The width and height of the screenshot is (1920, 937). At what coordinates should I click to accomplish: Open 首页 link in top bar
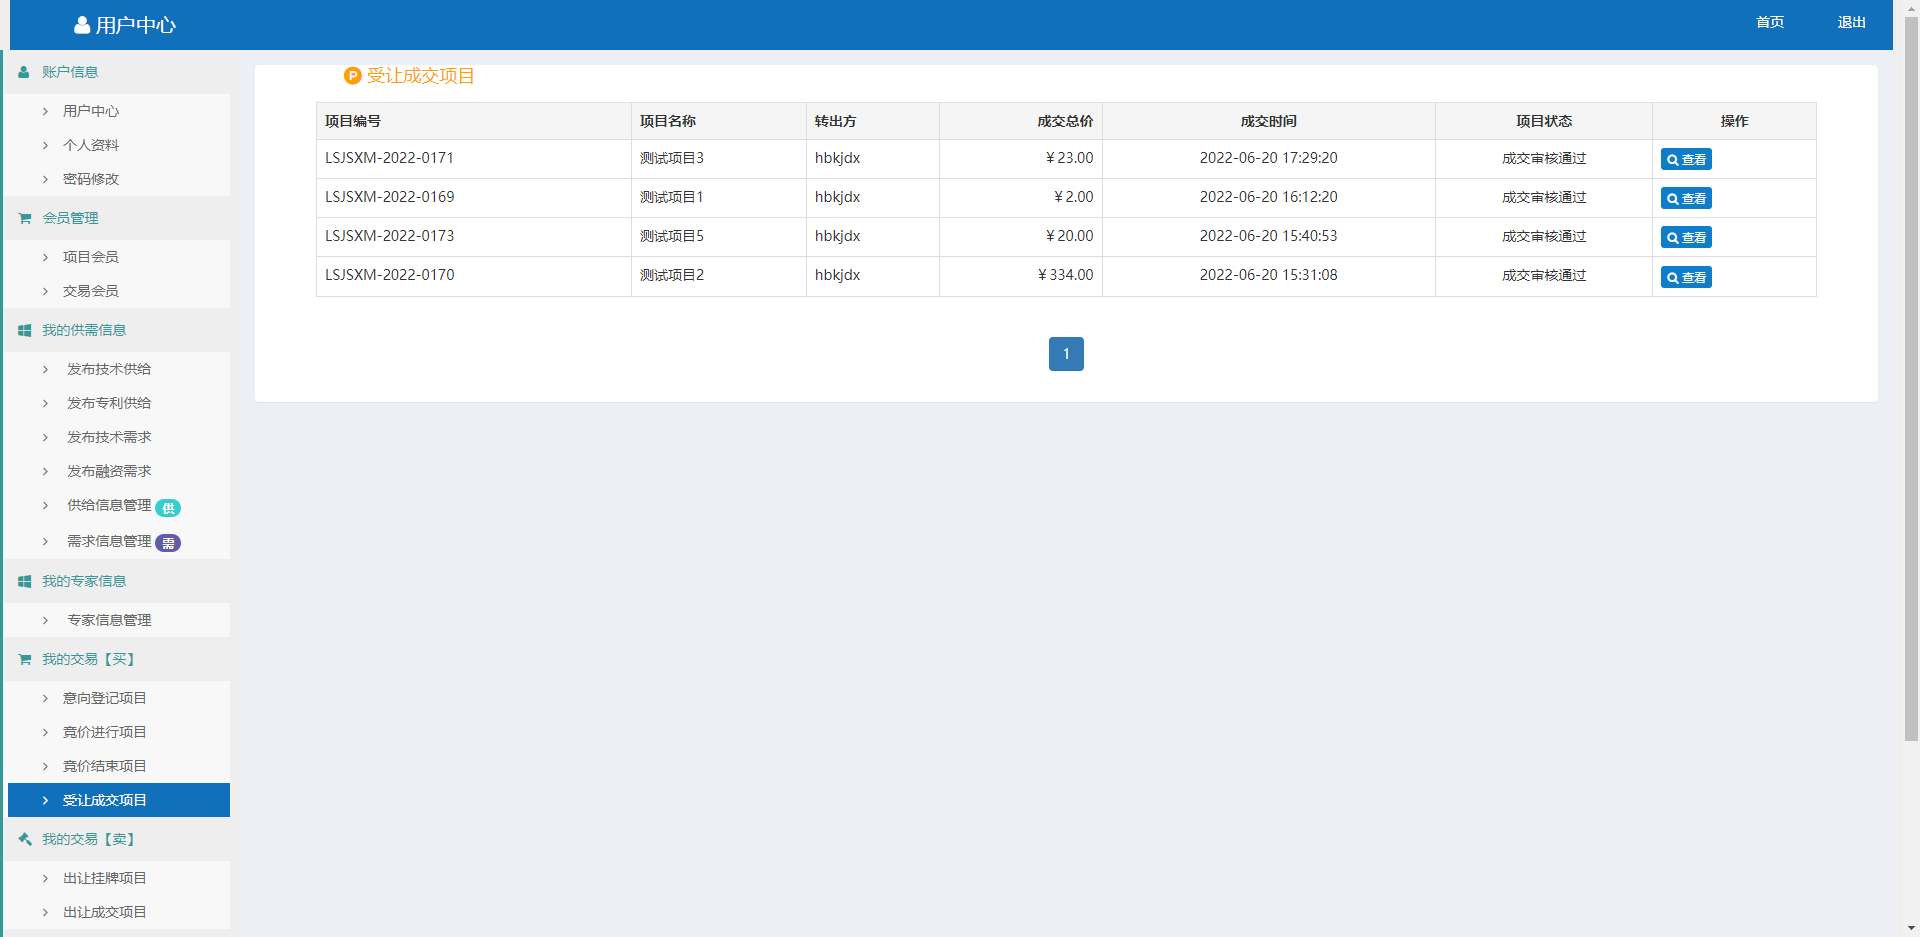[x=1770, y=22]
